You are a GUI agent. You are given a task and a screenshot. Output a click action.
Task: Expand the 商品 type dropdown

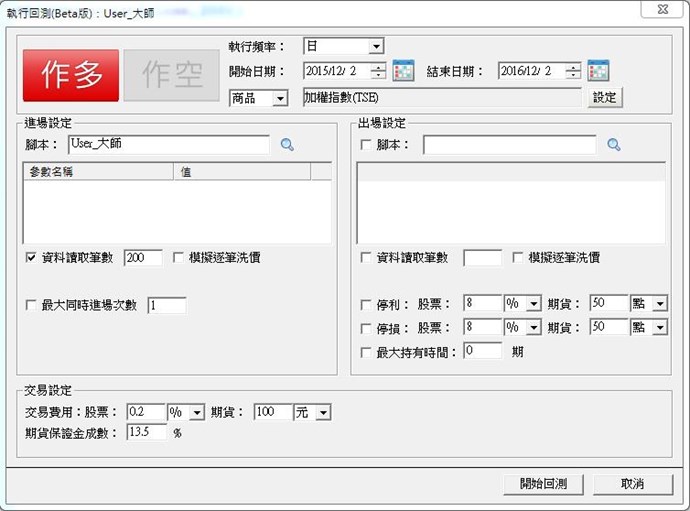click(280, 98)
